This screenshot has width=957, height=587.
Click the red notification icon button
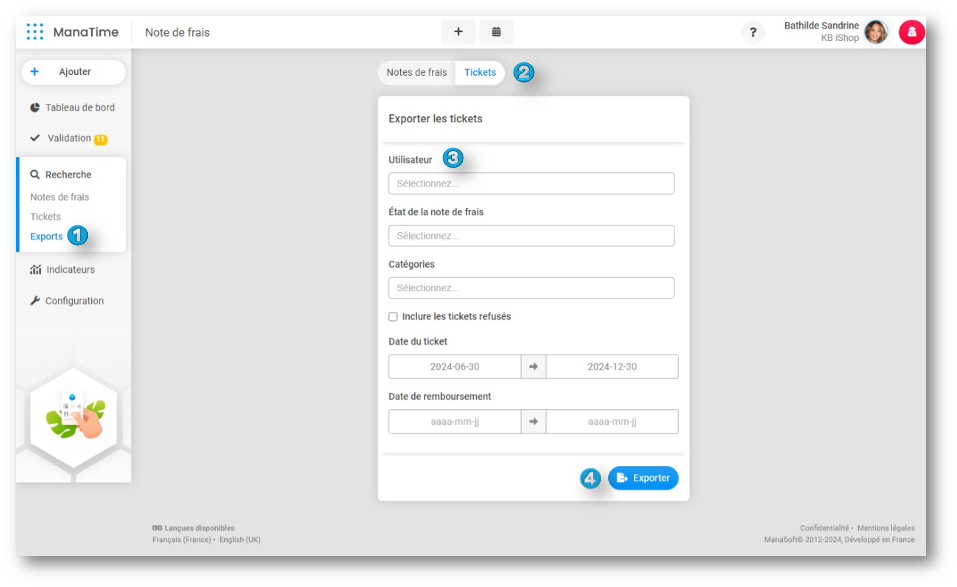click(x=911, y=32)
